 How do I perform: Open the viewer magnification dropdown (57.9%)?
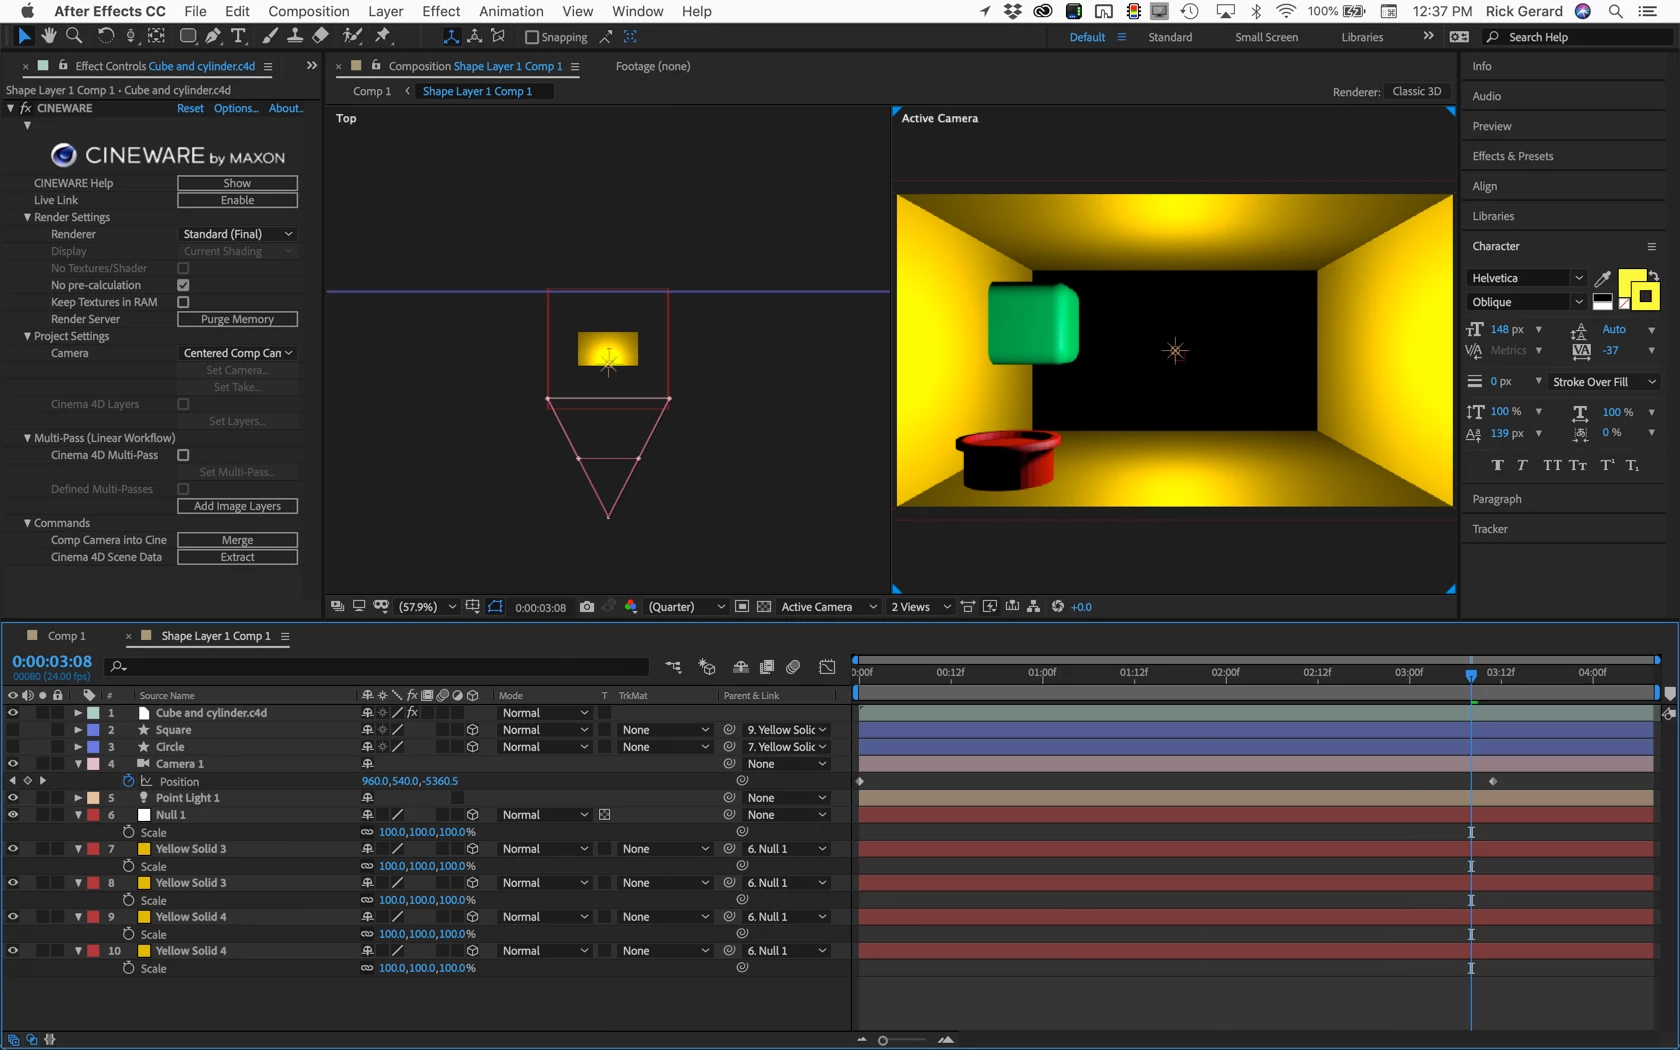427,607
